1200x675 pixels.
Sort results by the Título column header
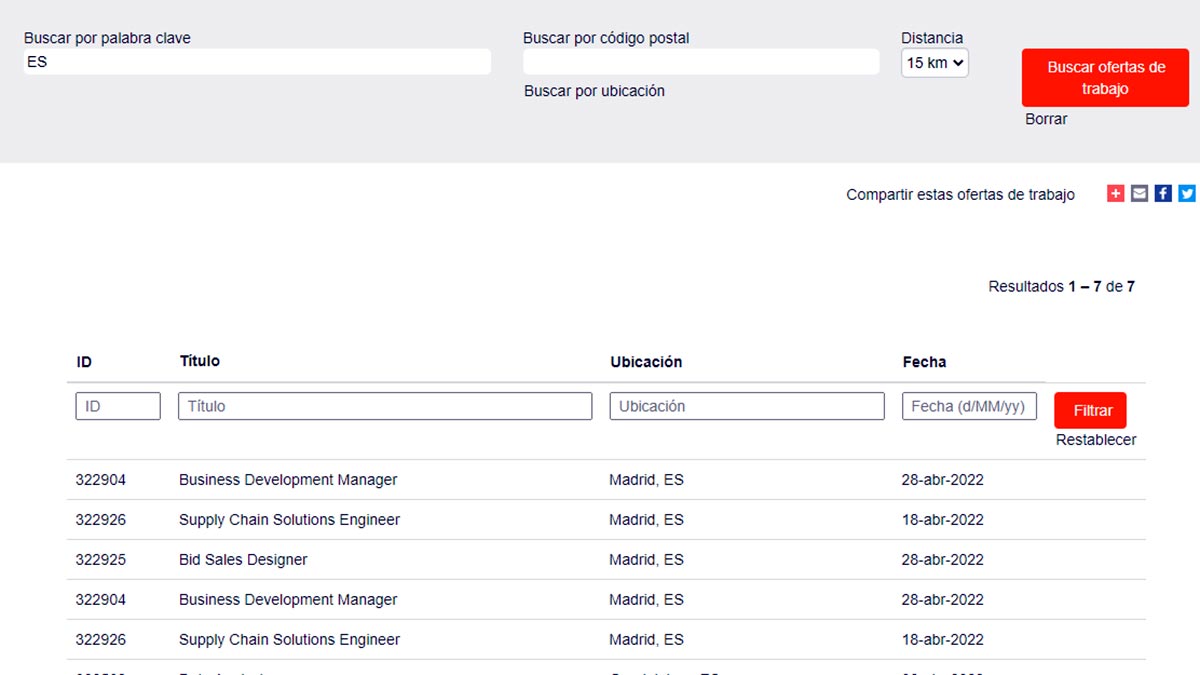click(x=200, y=361)
